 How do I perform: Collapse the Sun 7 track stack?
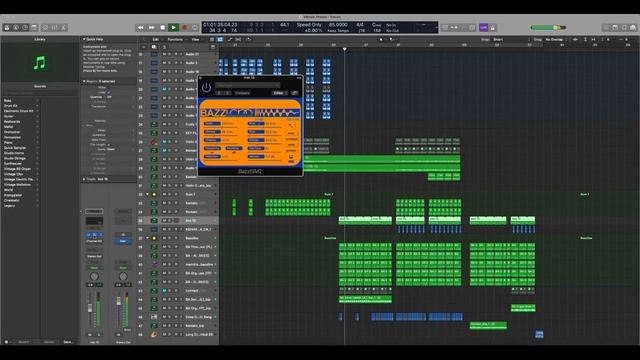[147, 194]
